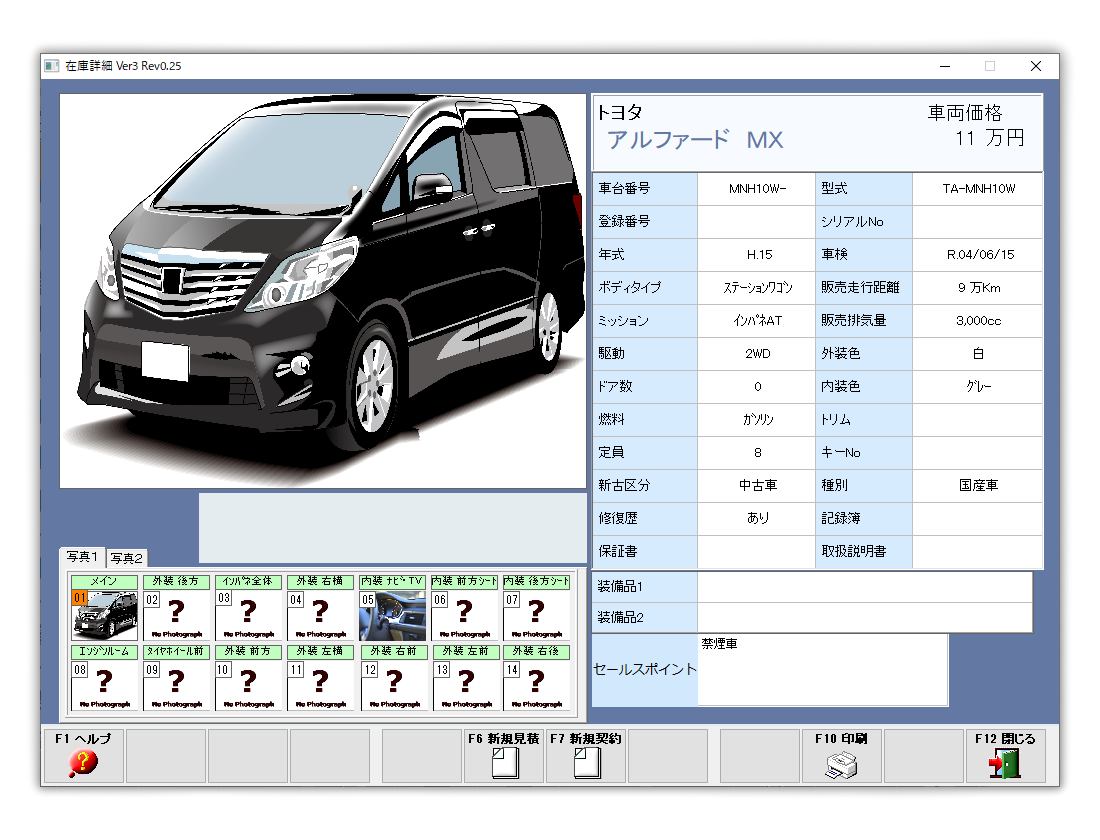Click the exterior color value 白
Viewport: 1100px width, 840px height.
(x=978, y=354)
